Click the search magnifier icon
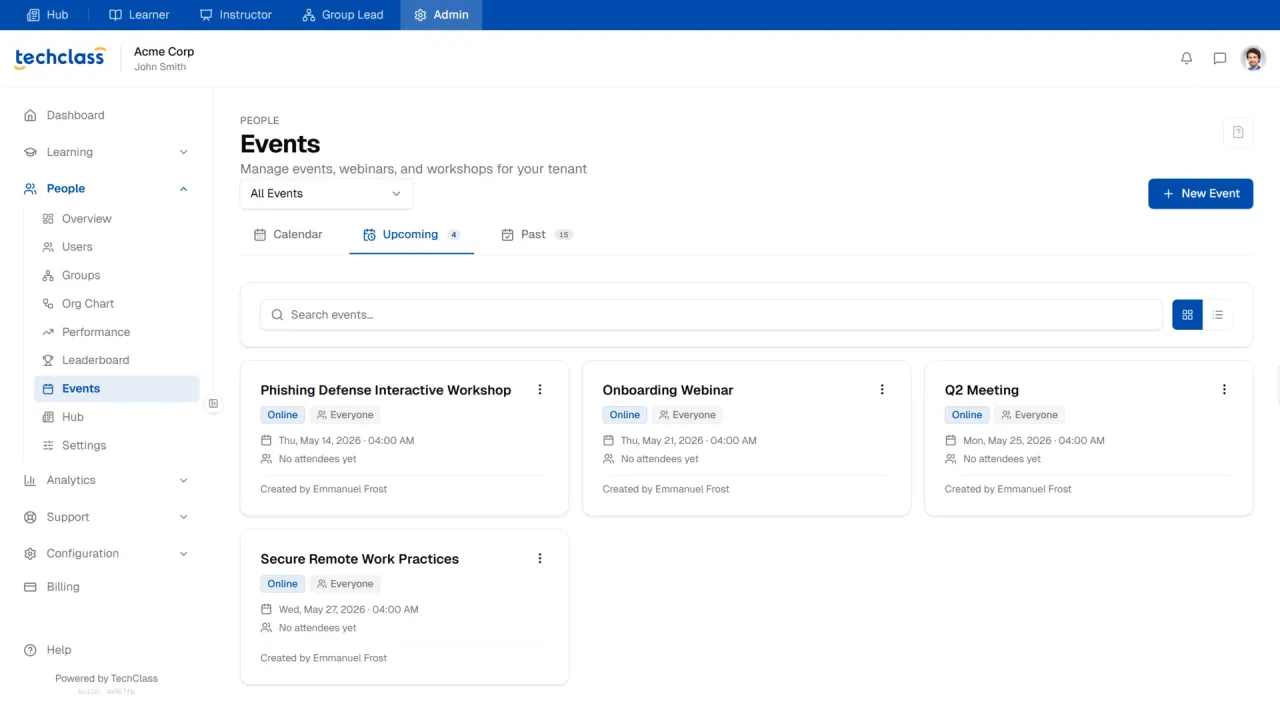The width and height of the screenshot is (1280, 720). [277, 315]
